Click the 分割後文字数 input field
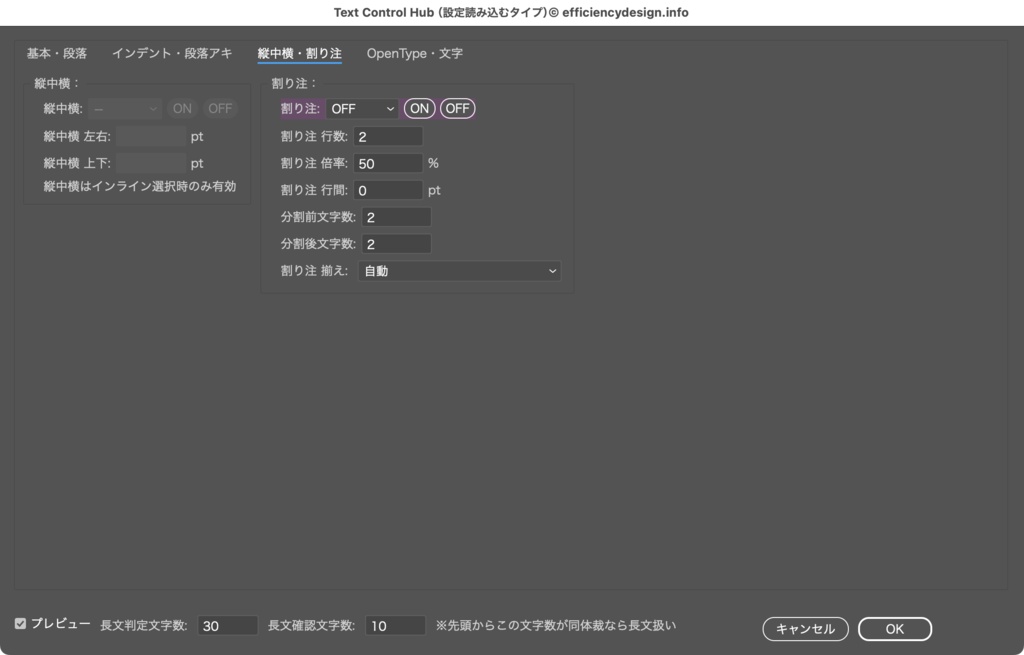The height and width of the screenshot is (655, 1024). [x=396, y=244]
